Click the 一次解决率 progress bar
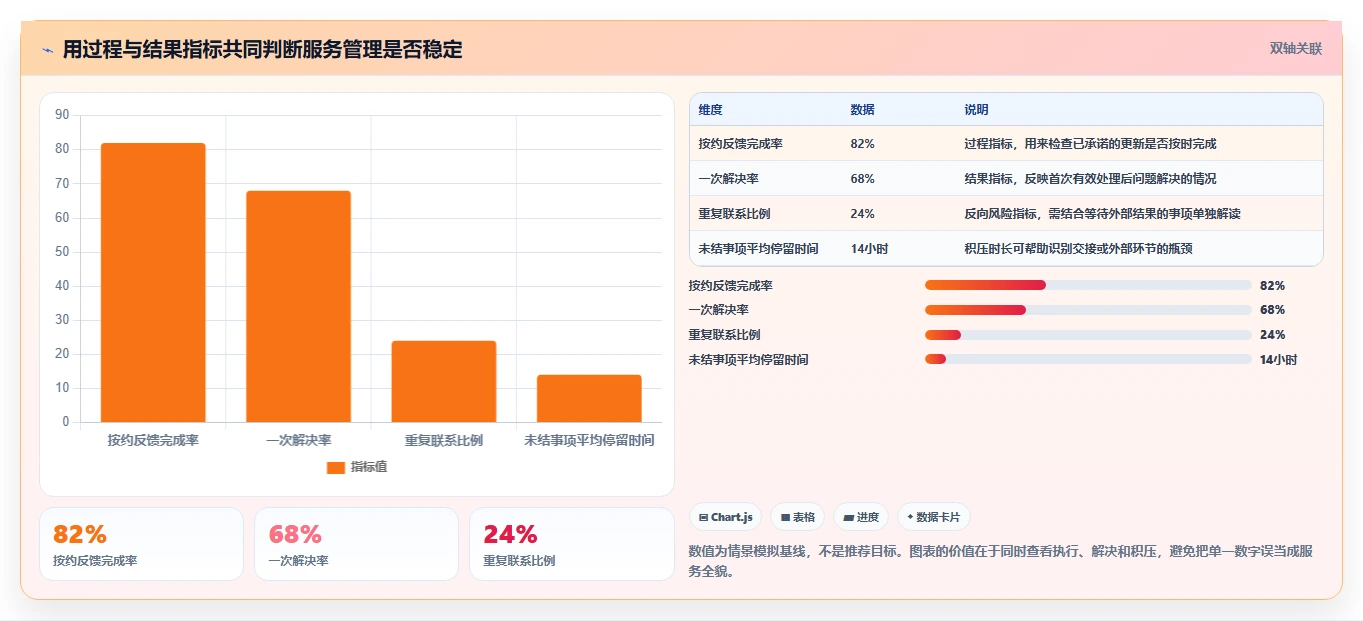The width and height of the screenshot is (1363, 621). (x=1088, y=310)
